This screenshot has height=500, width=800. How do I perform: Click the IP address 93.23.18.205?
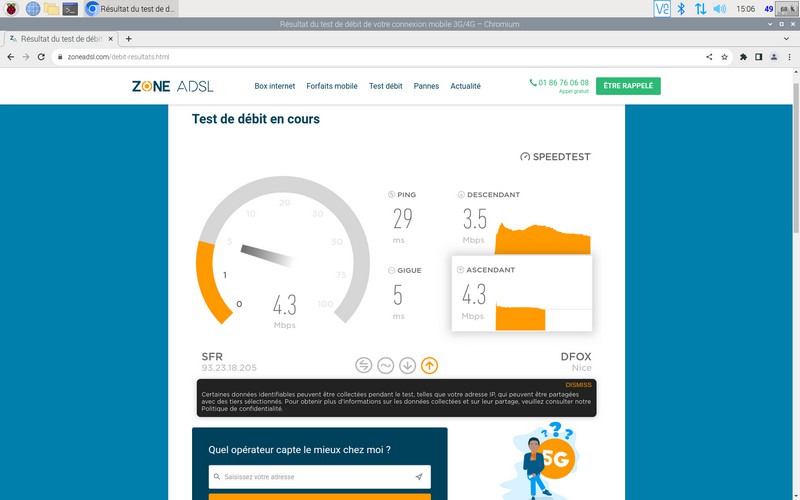coord(229,368)
